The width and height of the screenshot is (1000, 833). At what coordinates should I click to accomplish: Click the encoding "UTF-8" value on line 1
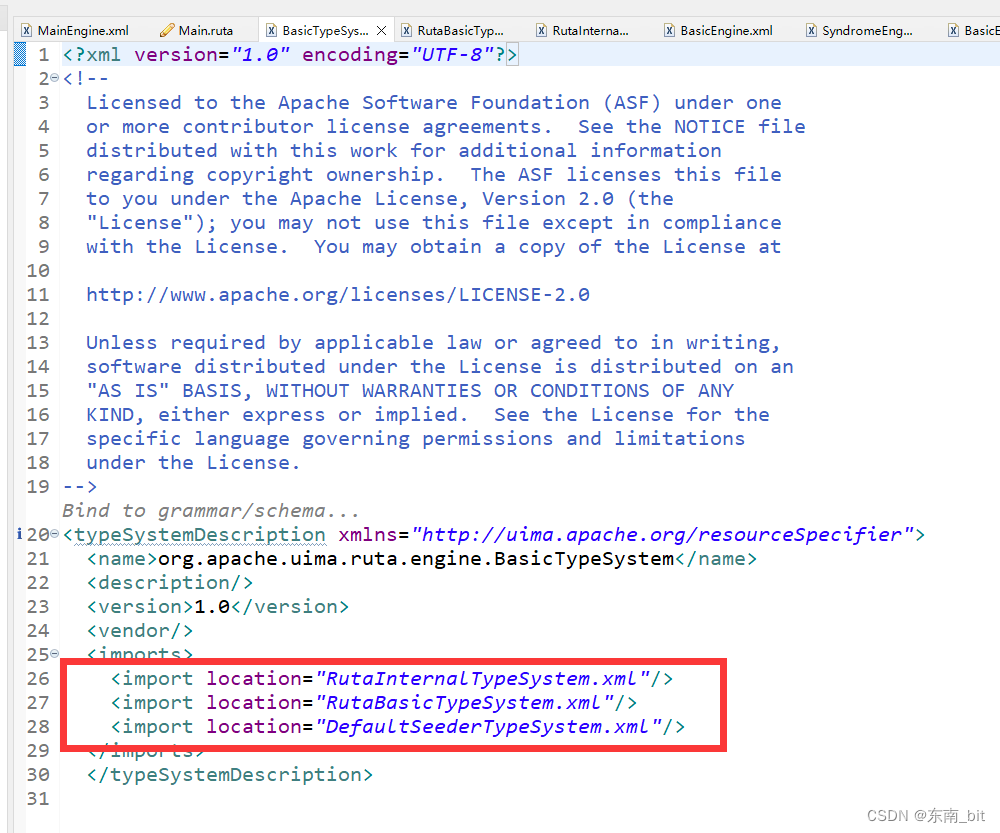pyautogui.click(x=453, y=55)
